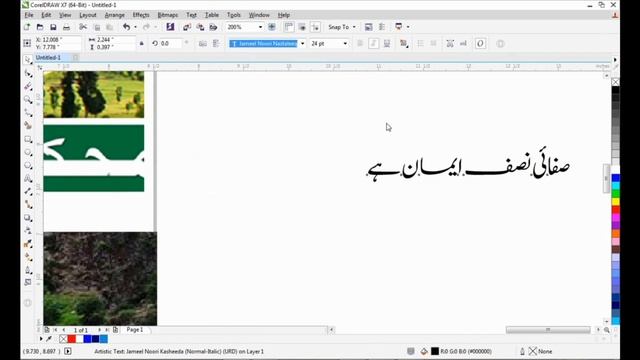The height and width of the screenshot is (360, 640).
Task: Click the horizontal scrollbar thumb
Action: tap(548, 329)
